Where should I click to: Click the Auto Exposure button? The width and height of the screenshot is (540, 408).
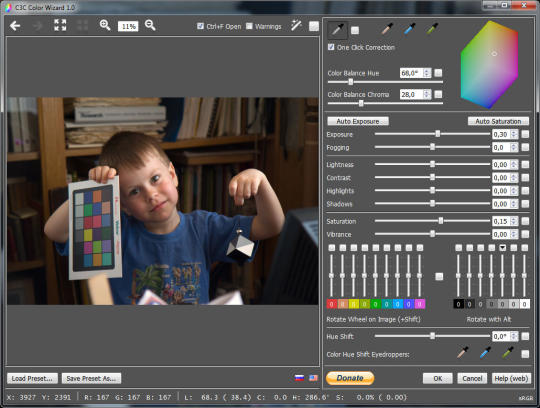click(x=358, y=121)
